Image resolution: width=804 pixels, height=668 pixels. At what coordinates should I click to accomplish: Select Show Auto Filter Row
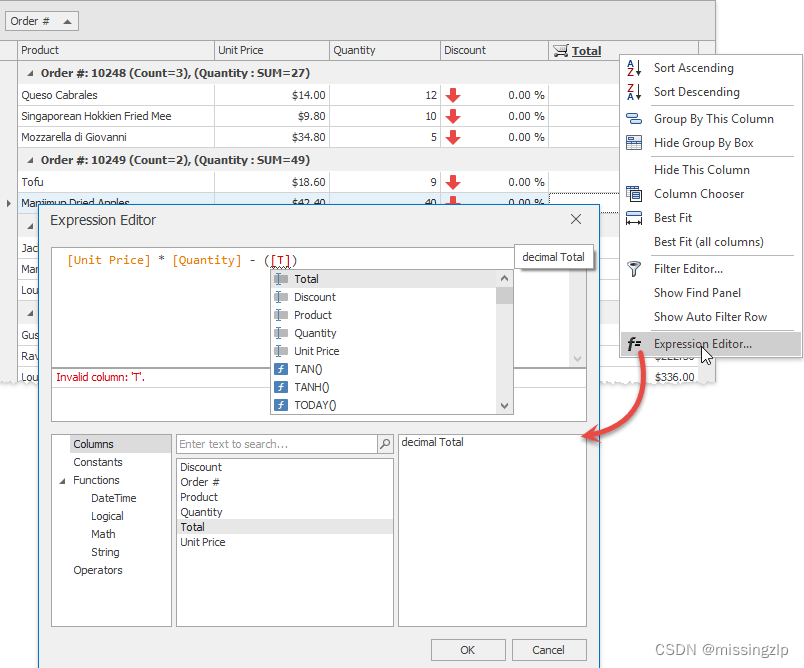tap(711, 317)
